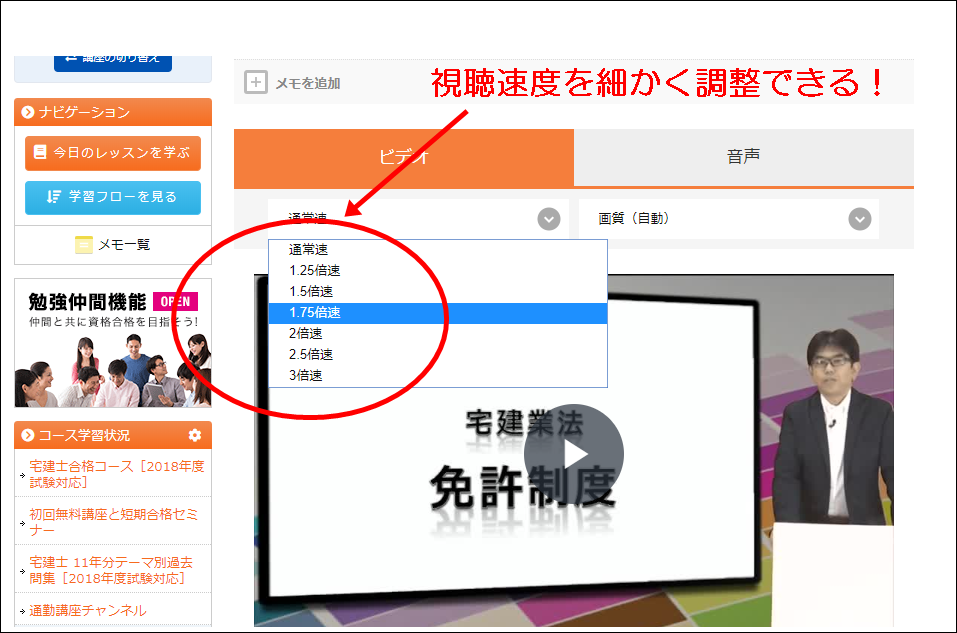Select 3倍速 playback speed
Viewport: 957px width, 633px height.
[x=438, y=375]
